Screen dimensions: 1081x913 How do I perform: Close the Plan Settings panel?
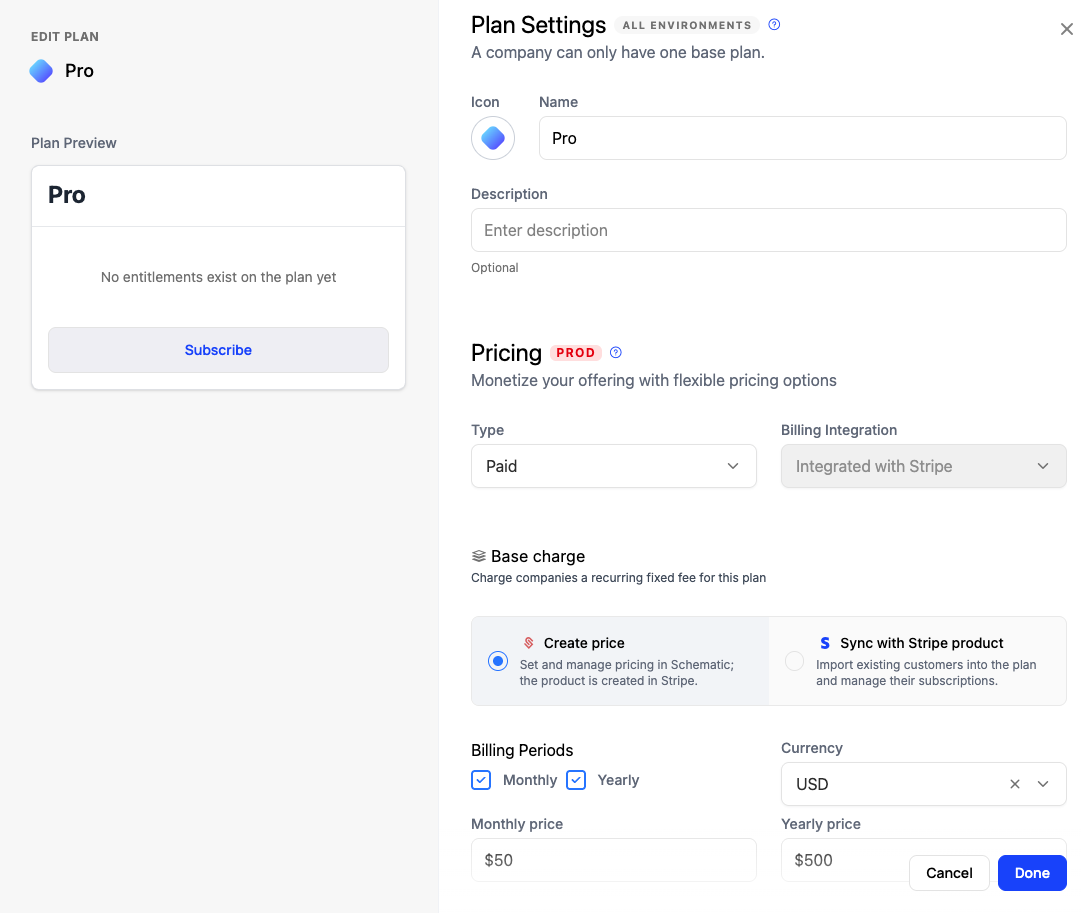1066,30
